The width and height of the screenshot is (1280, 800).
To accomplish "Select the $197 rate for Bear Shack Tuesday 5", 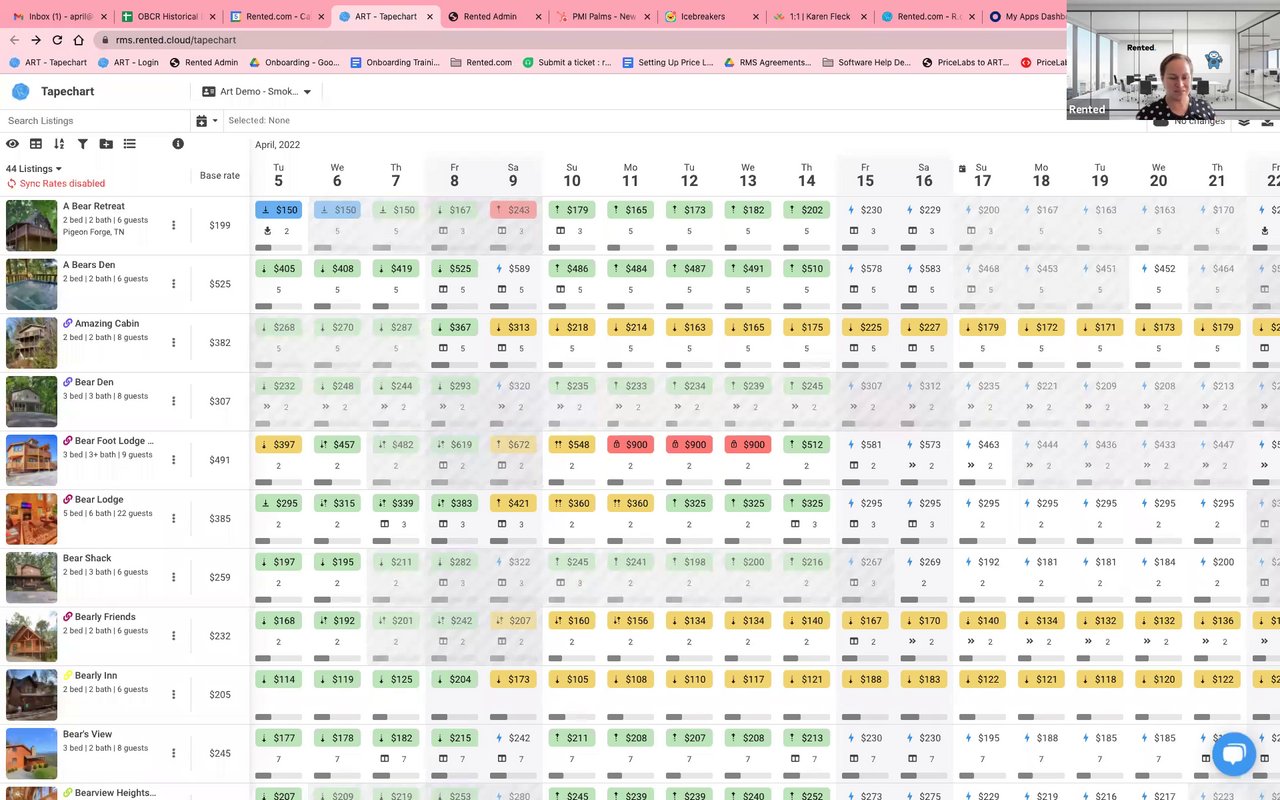I will [279, 562].
